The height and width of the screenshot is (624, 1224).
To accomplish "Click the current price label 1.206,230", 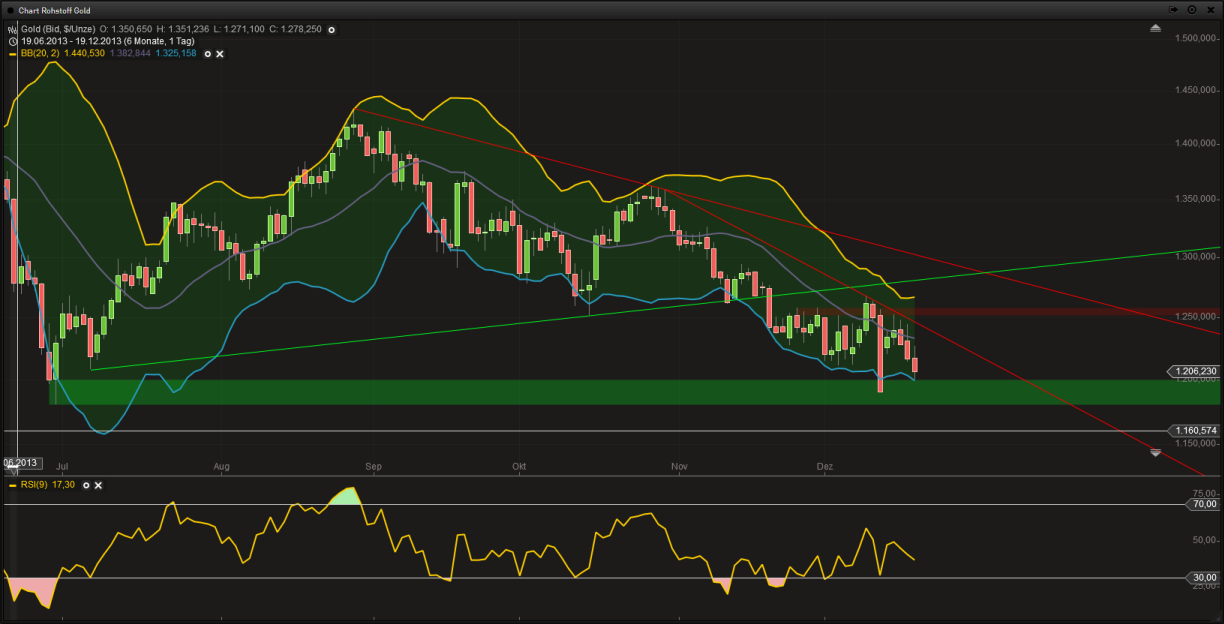I will point(1194,371).
